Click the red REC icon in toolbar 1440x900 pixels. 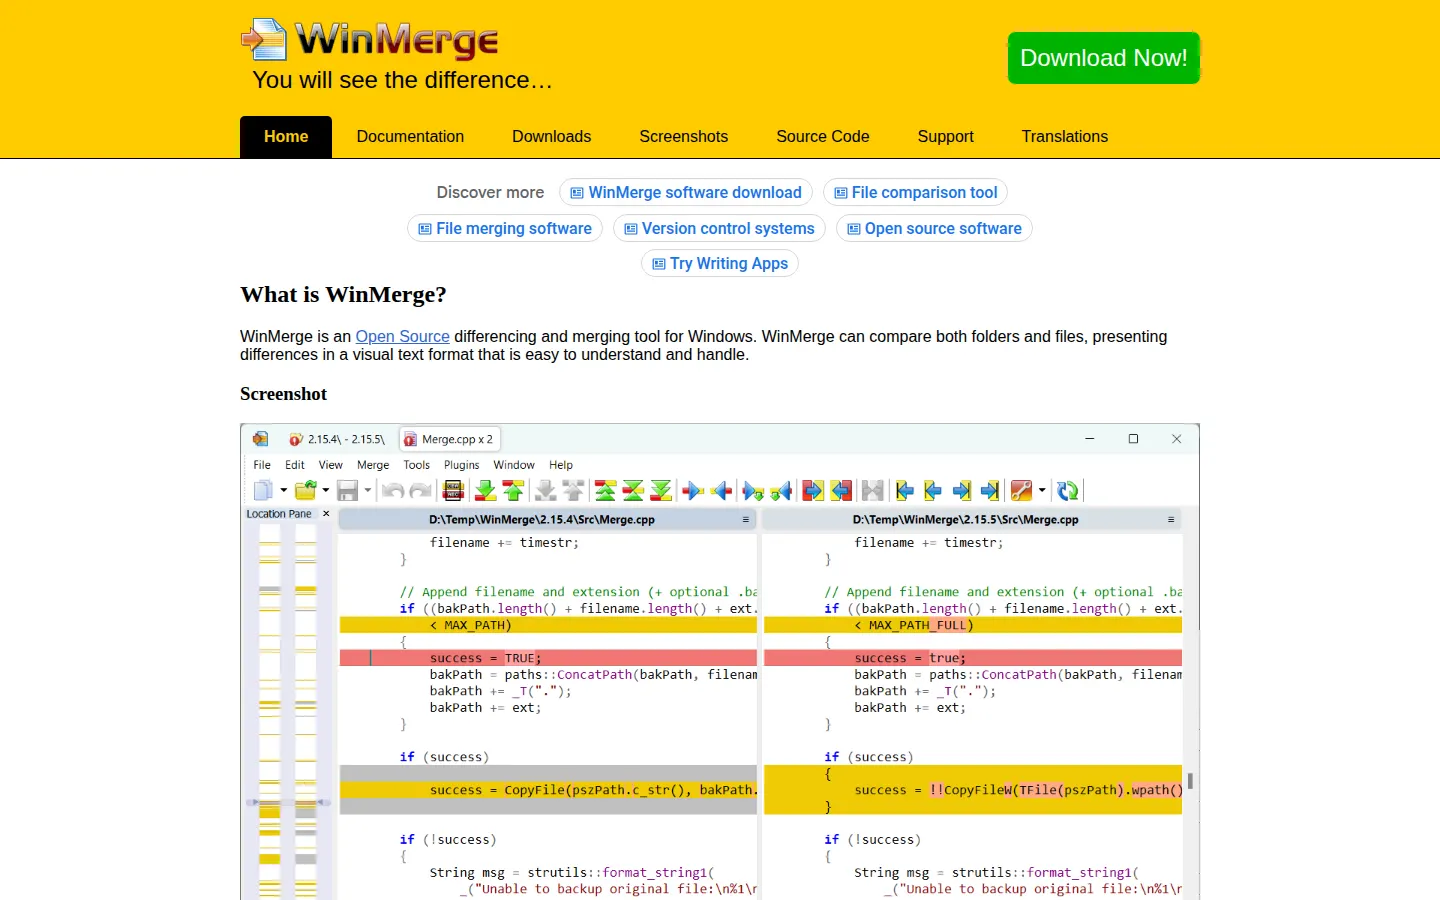453,490
